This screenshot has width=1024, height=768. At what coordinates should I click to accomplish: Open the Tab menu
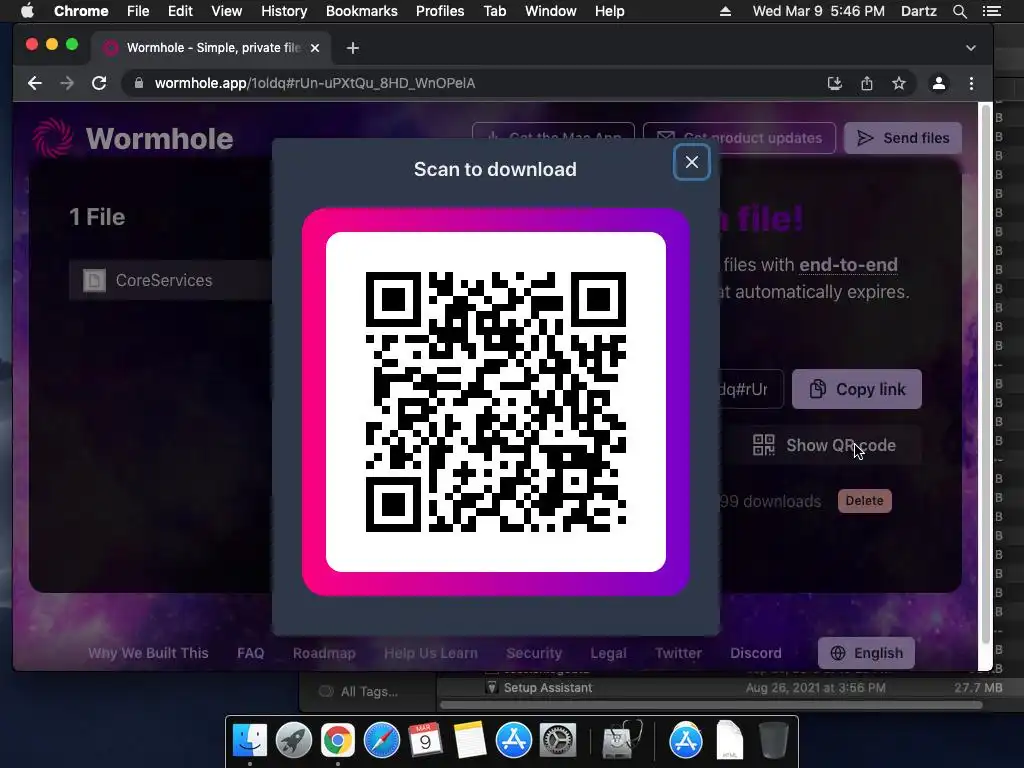coord(495,11)
